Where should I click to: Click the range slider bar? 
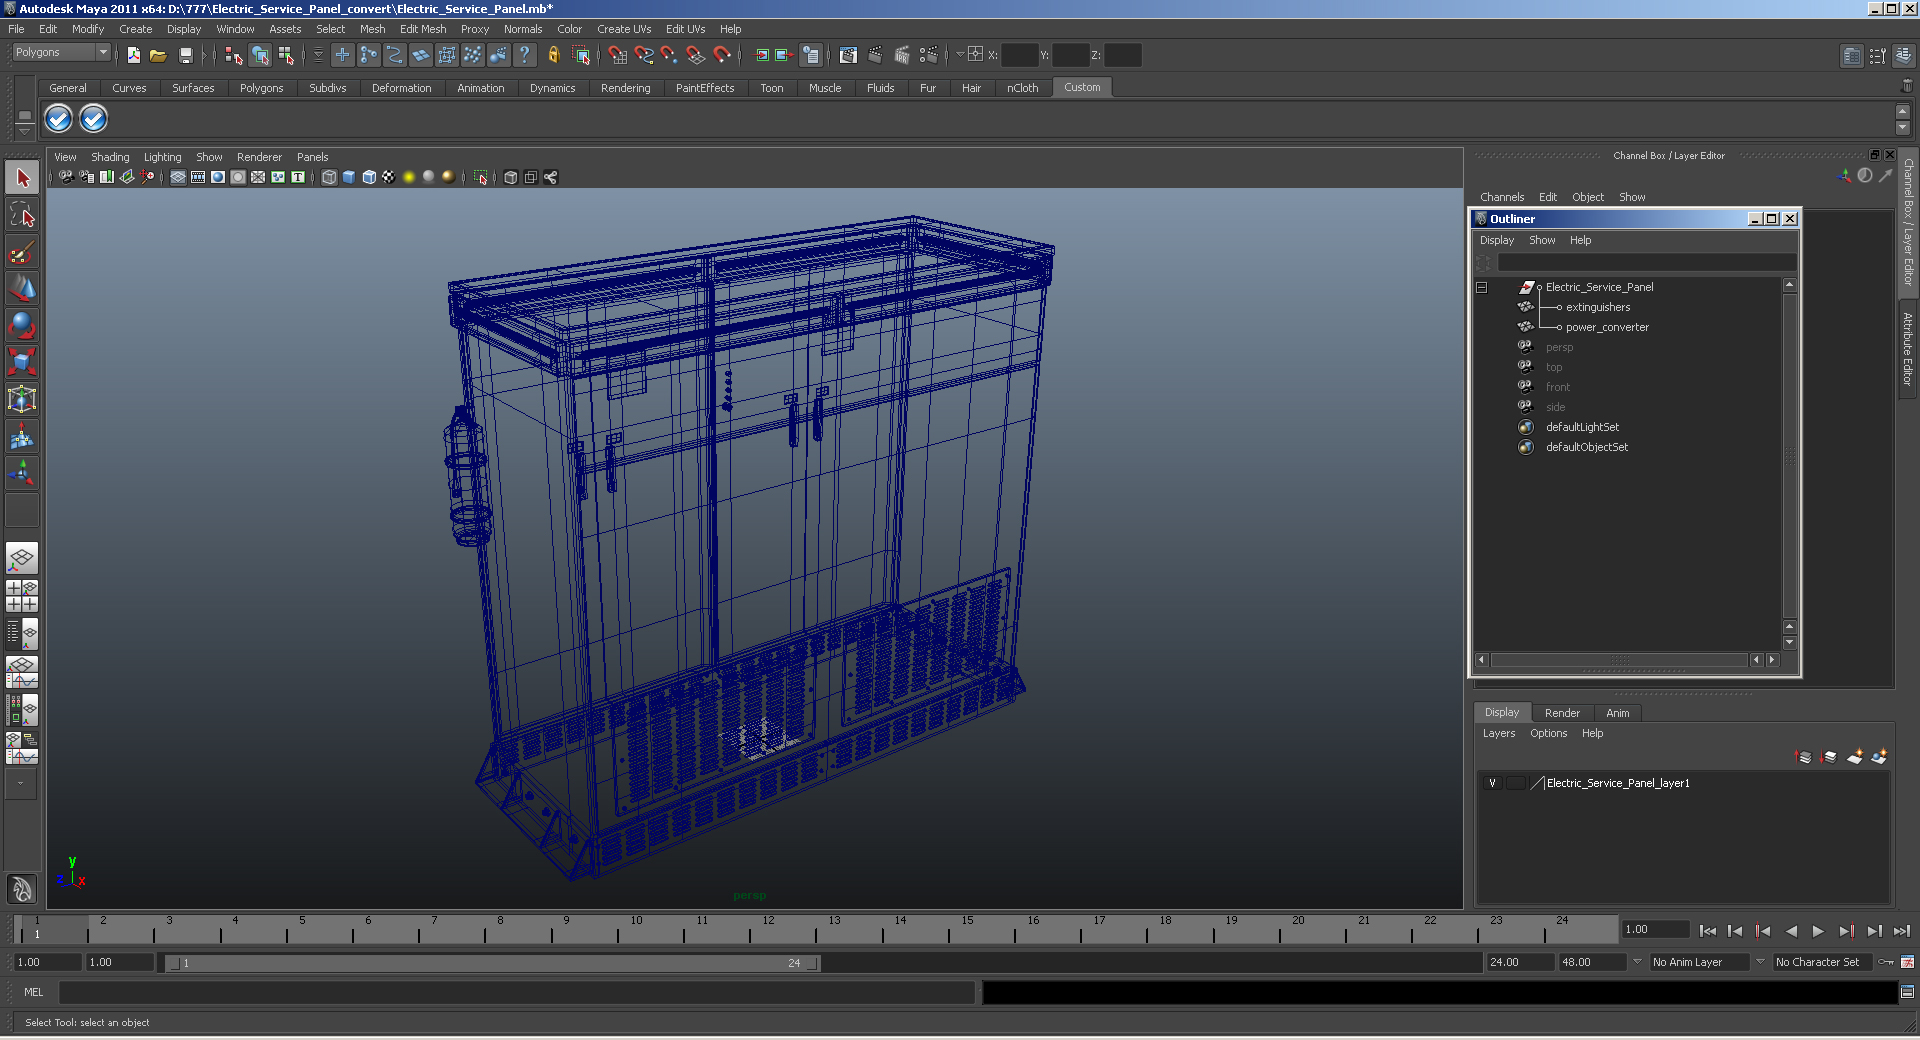point(492,963)
